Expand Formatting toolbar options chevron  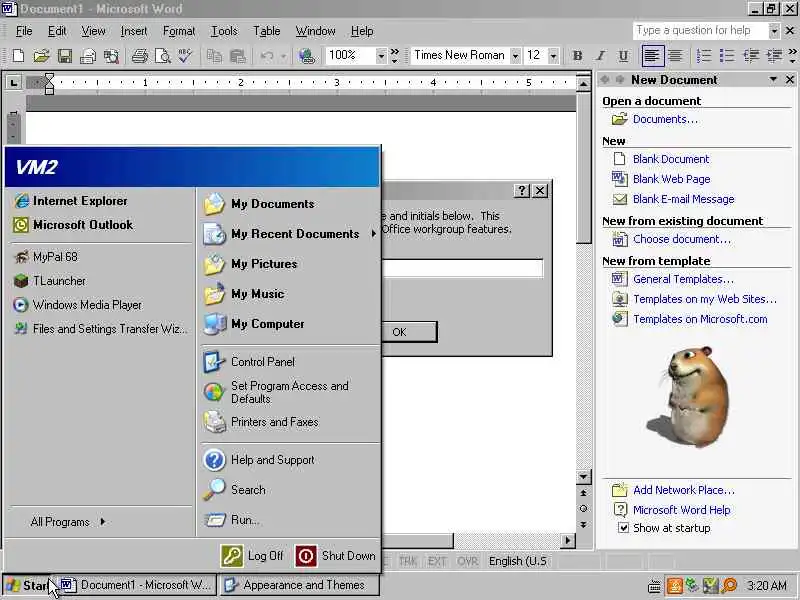click(792, 56)
